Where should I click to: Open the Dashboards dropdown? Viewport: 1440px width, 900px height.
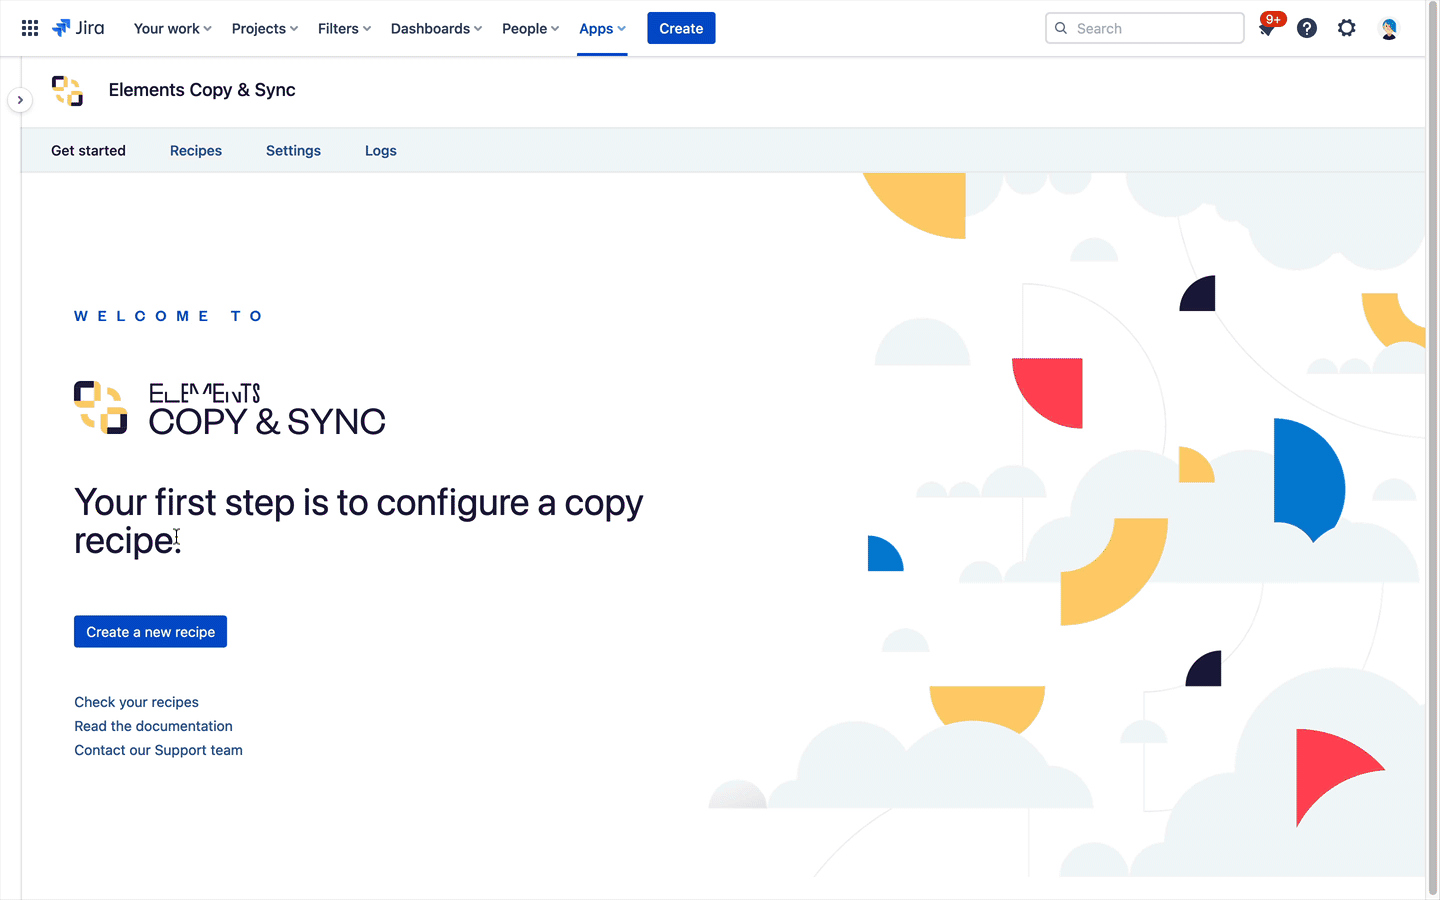(x=436, y=28)
